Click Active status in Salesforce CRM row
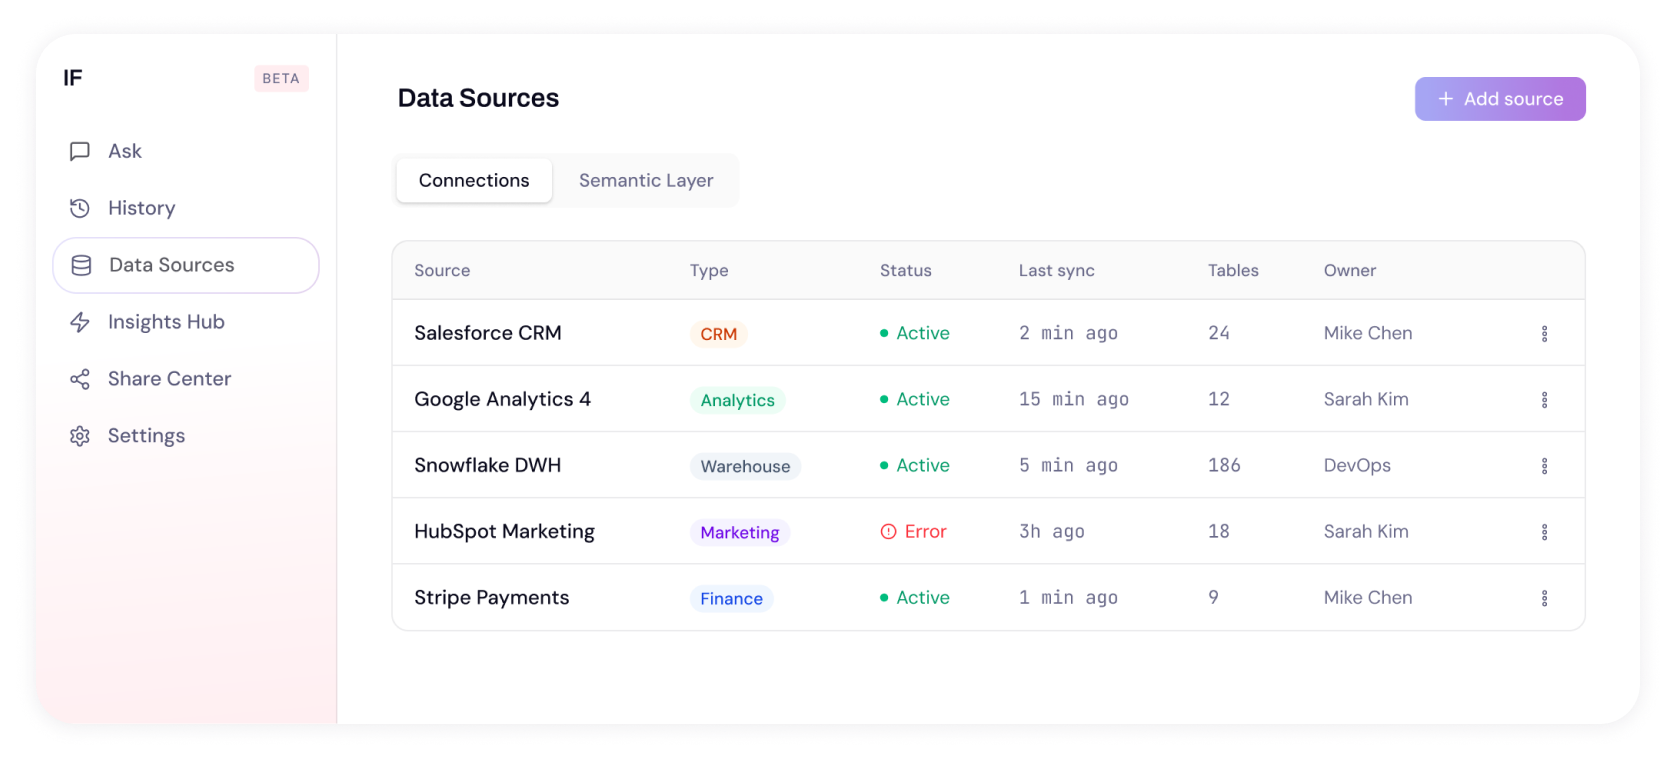Viewport: 1676px width, 762px height. pyautogui.click(x=915, y=333)
